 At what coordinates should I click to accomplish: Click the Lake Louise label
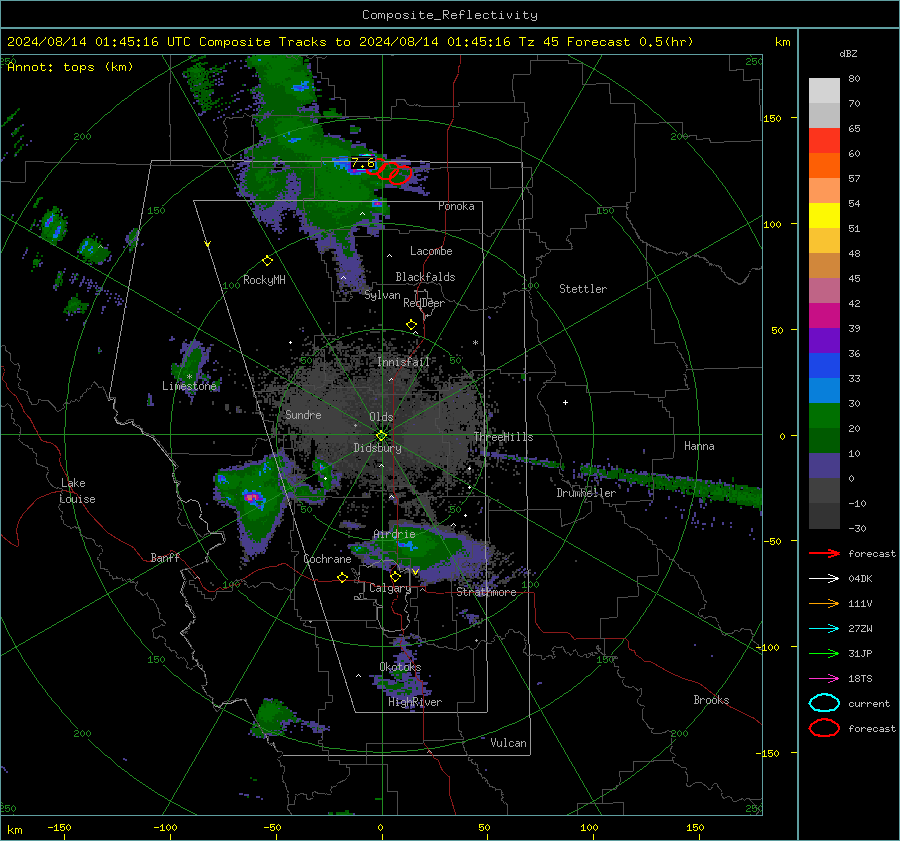point(78,491)
